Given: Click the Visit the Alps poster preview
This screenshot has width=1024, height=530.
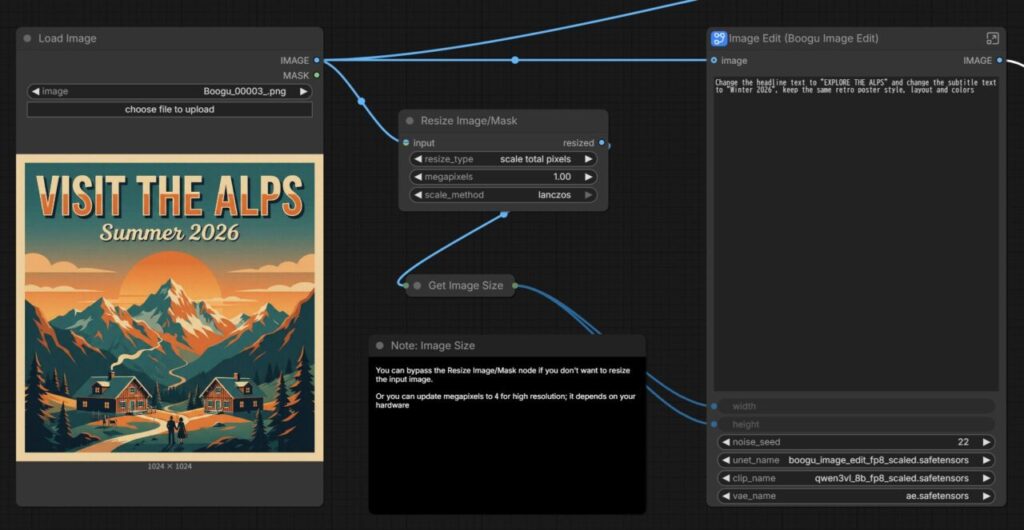Looking at the screenshot, I should 170,307.
